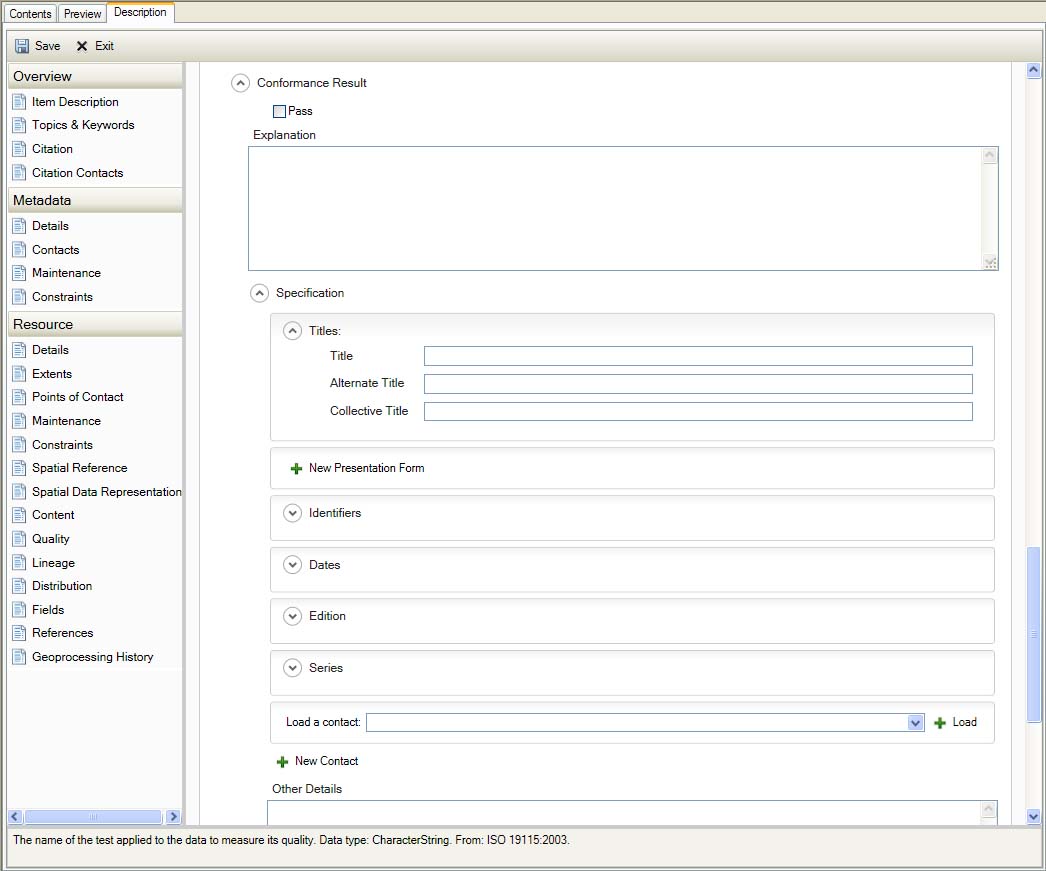Enable the Pass checkbox
This screenshot has width=1046, height=871.
pos(280,111)
